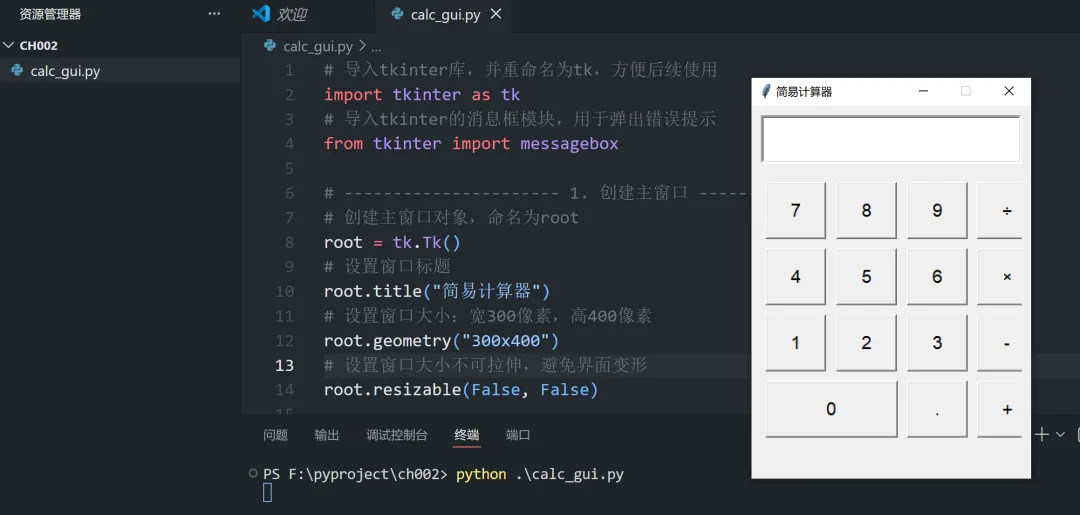Click line 'from tkinter import messagebox'

click(471, 143)
